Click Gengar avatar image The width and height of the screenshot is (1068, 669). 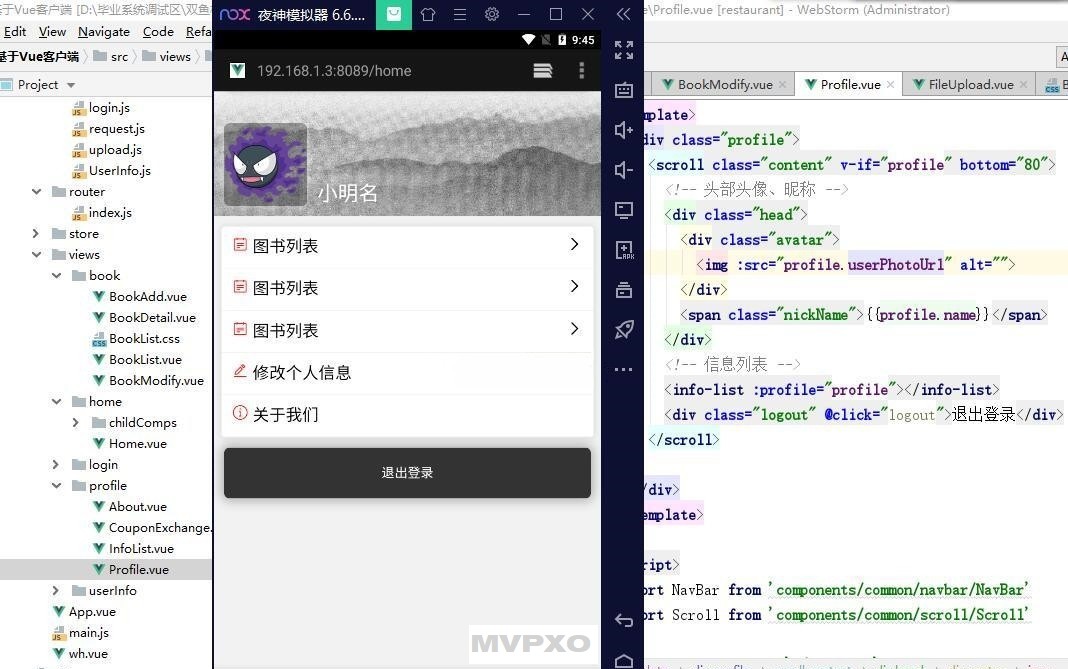pos(265,164)
